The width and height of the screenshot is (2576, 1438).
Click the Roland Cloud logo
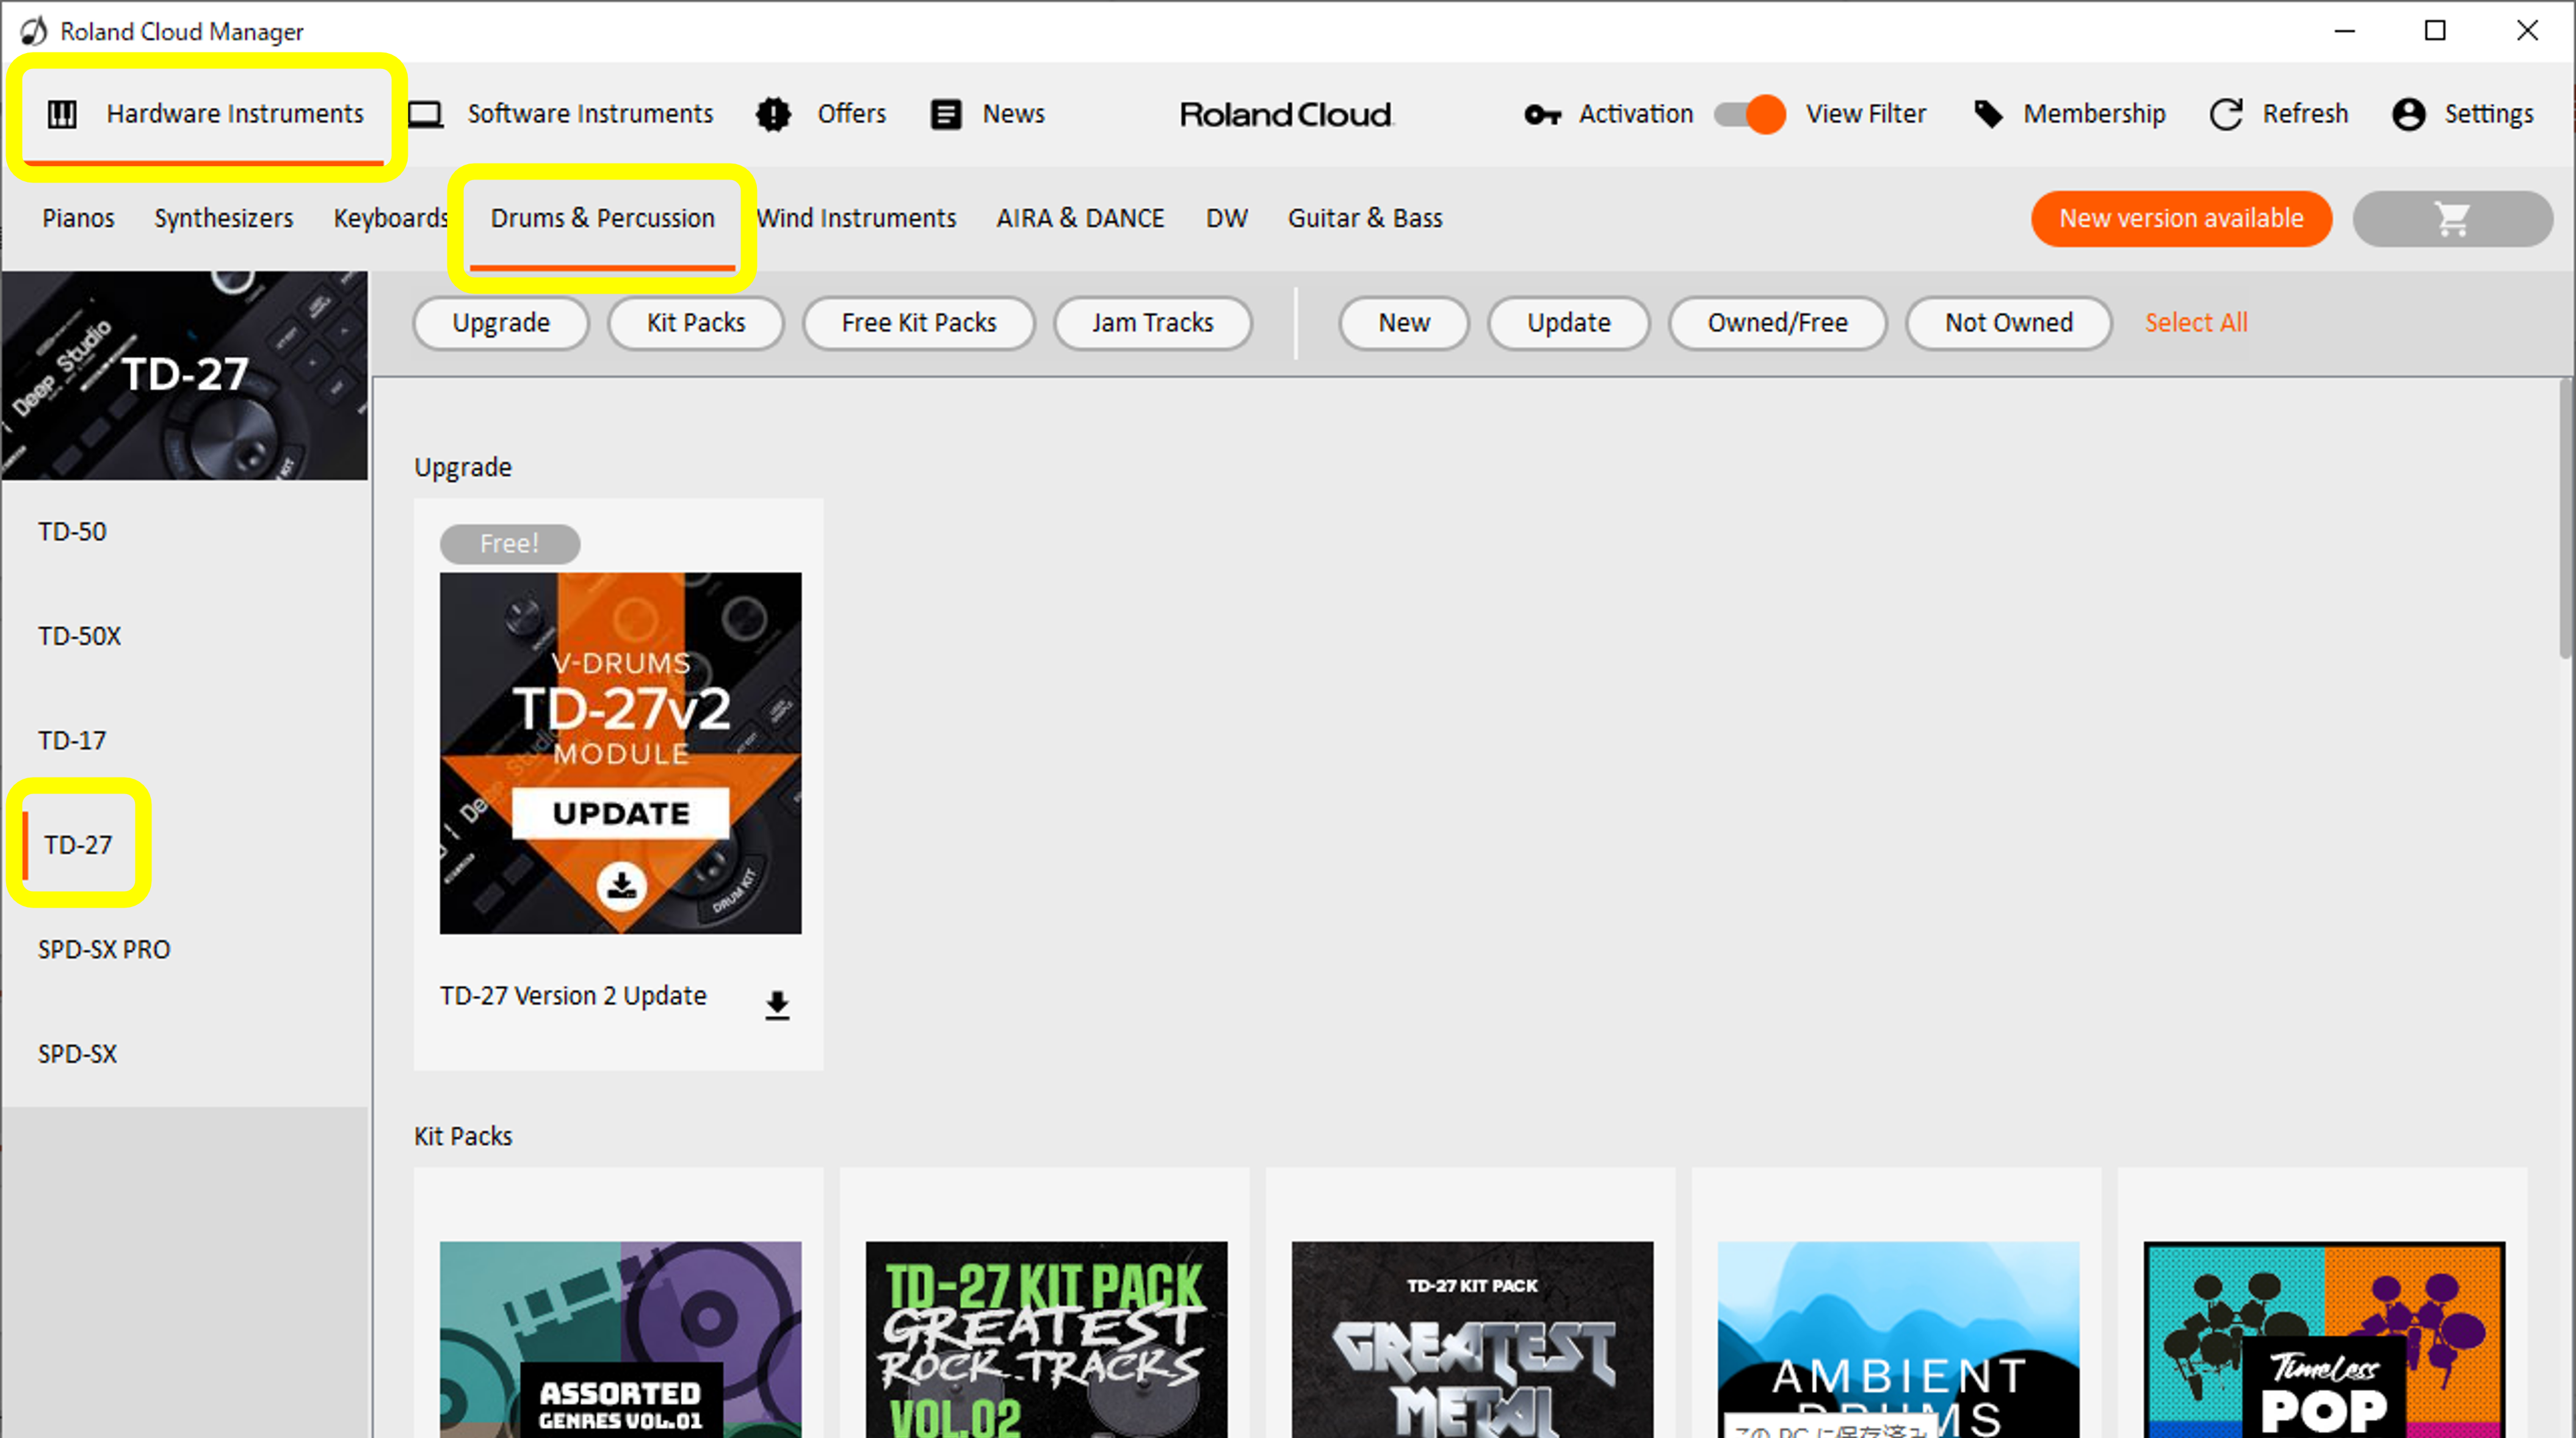tap(1287, 114)
